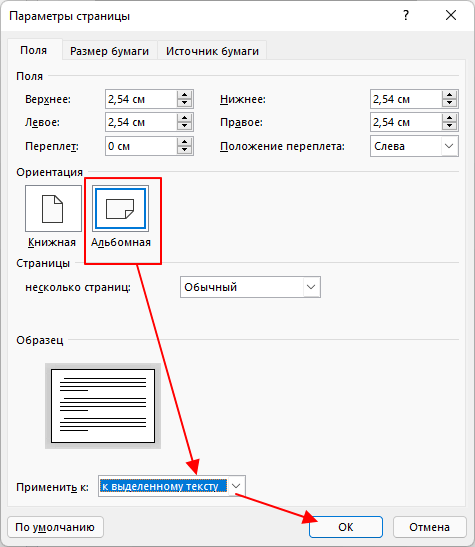The height and width of the screenshot is (547, 475).
Task: Open the Размер бумаги tab
Action: click(110, 51)
